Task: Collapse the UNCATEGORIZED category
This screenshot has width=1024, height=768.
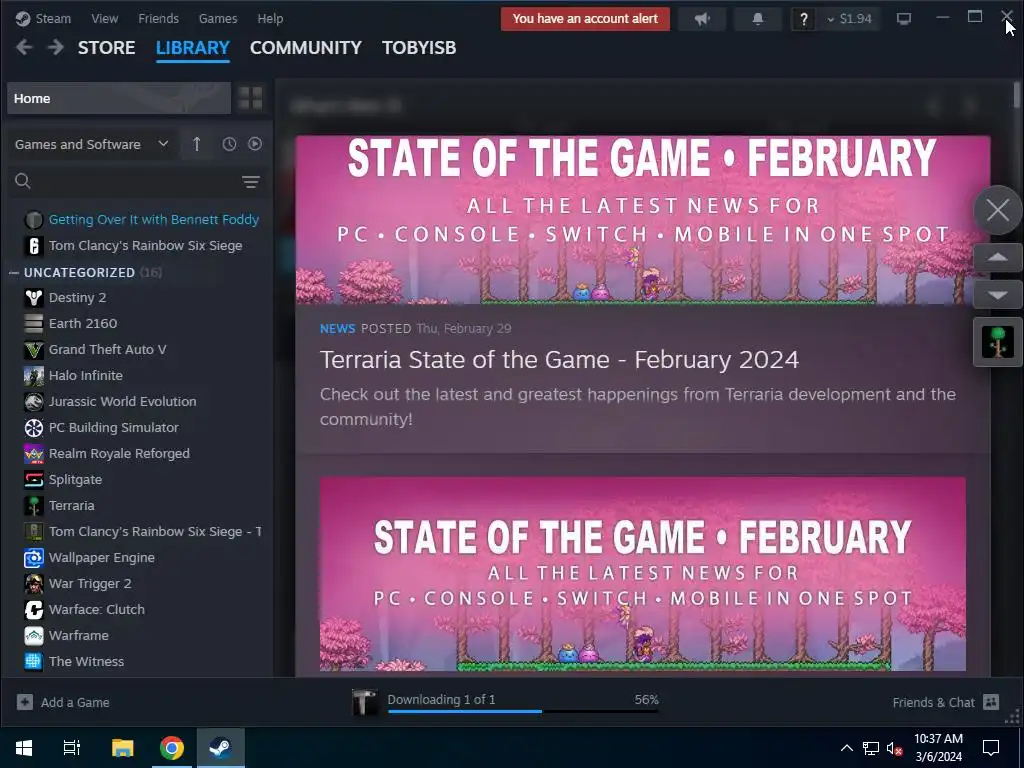Action: click(14, 273)
